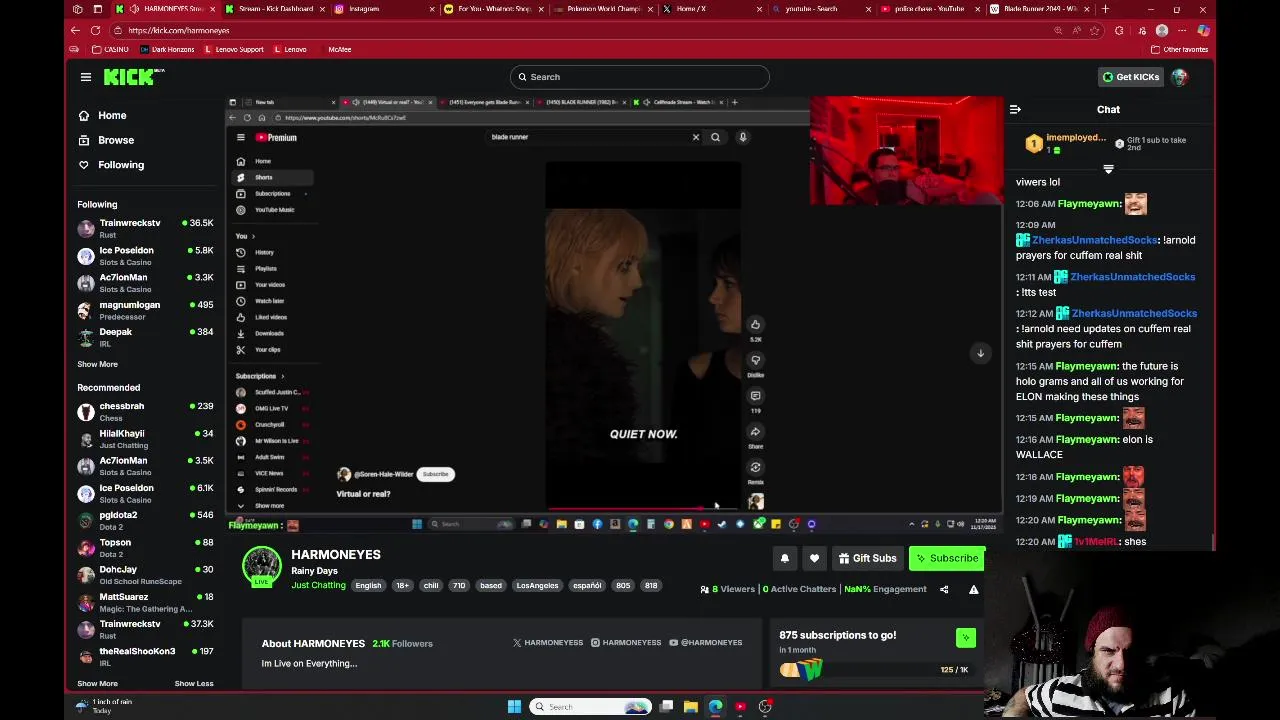Open chessbrah in Recommended channels
Image resolution: width=1280 pixels, height=720 pixels.
click(x=146, y=411)
